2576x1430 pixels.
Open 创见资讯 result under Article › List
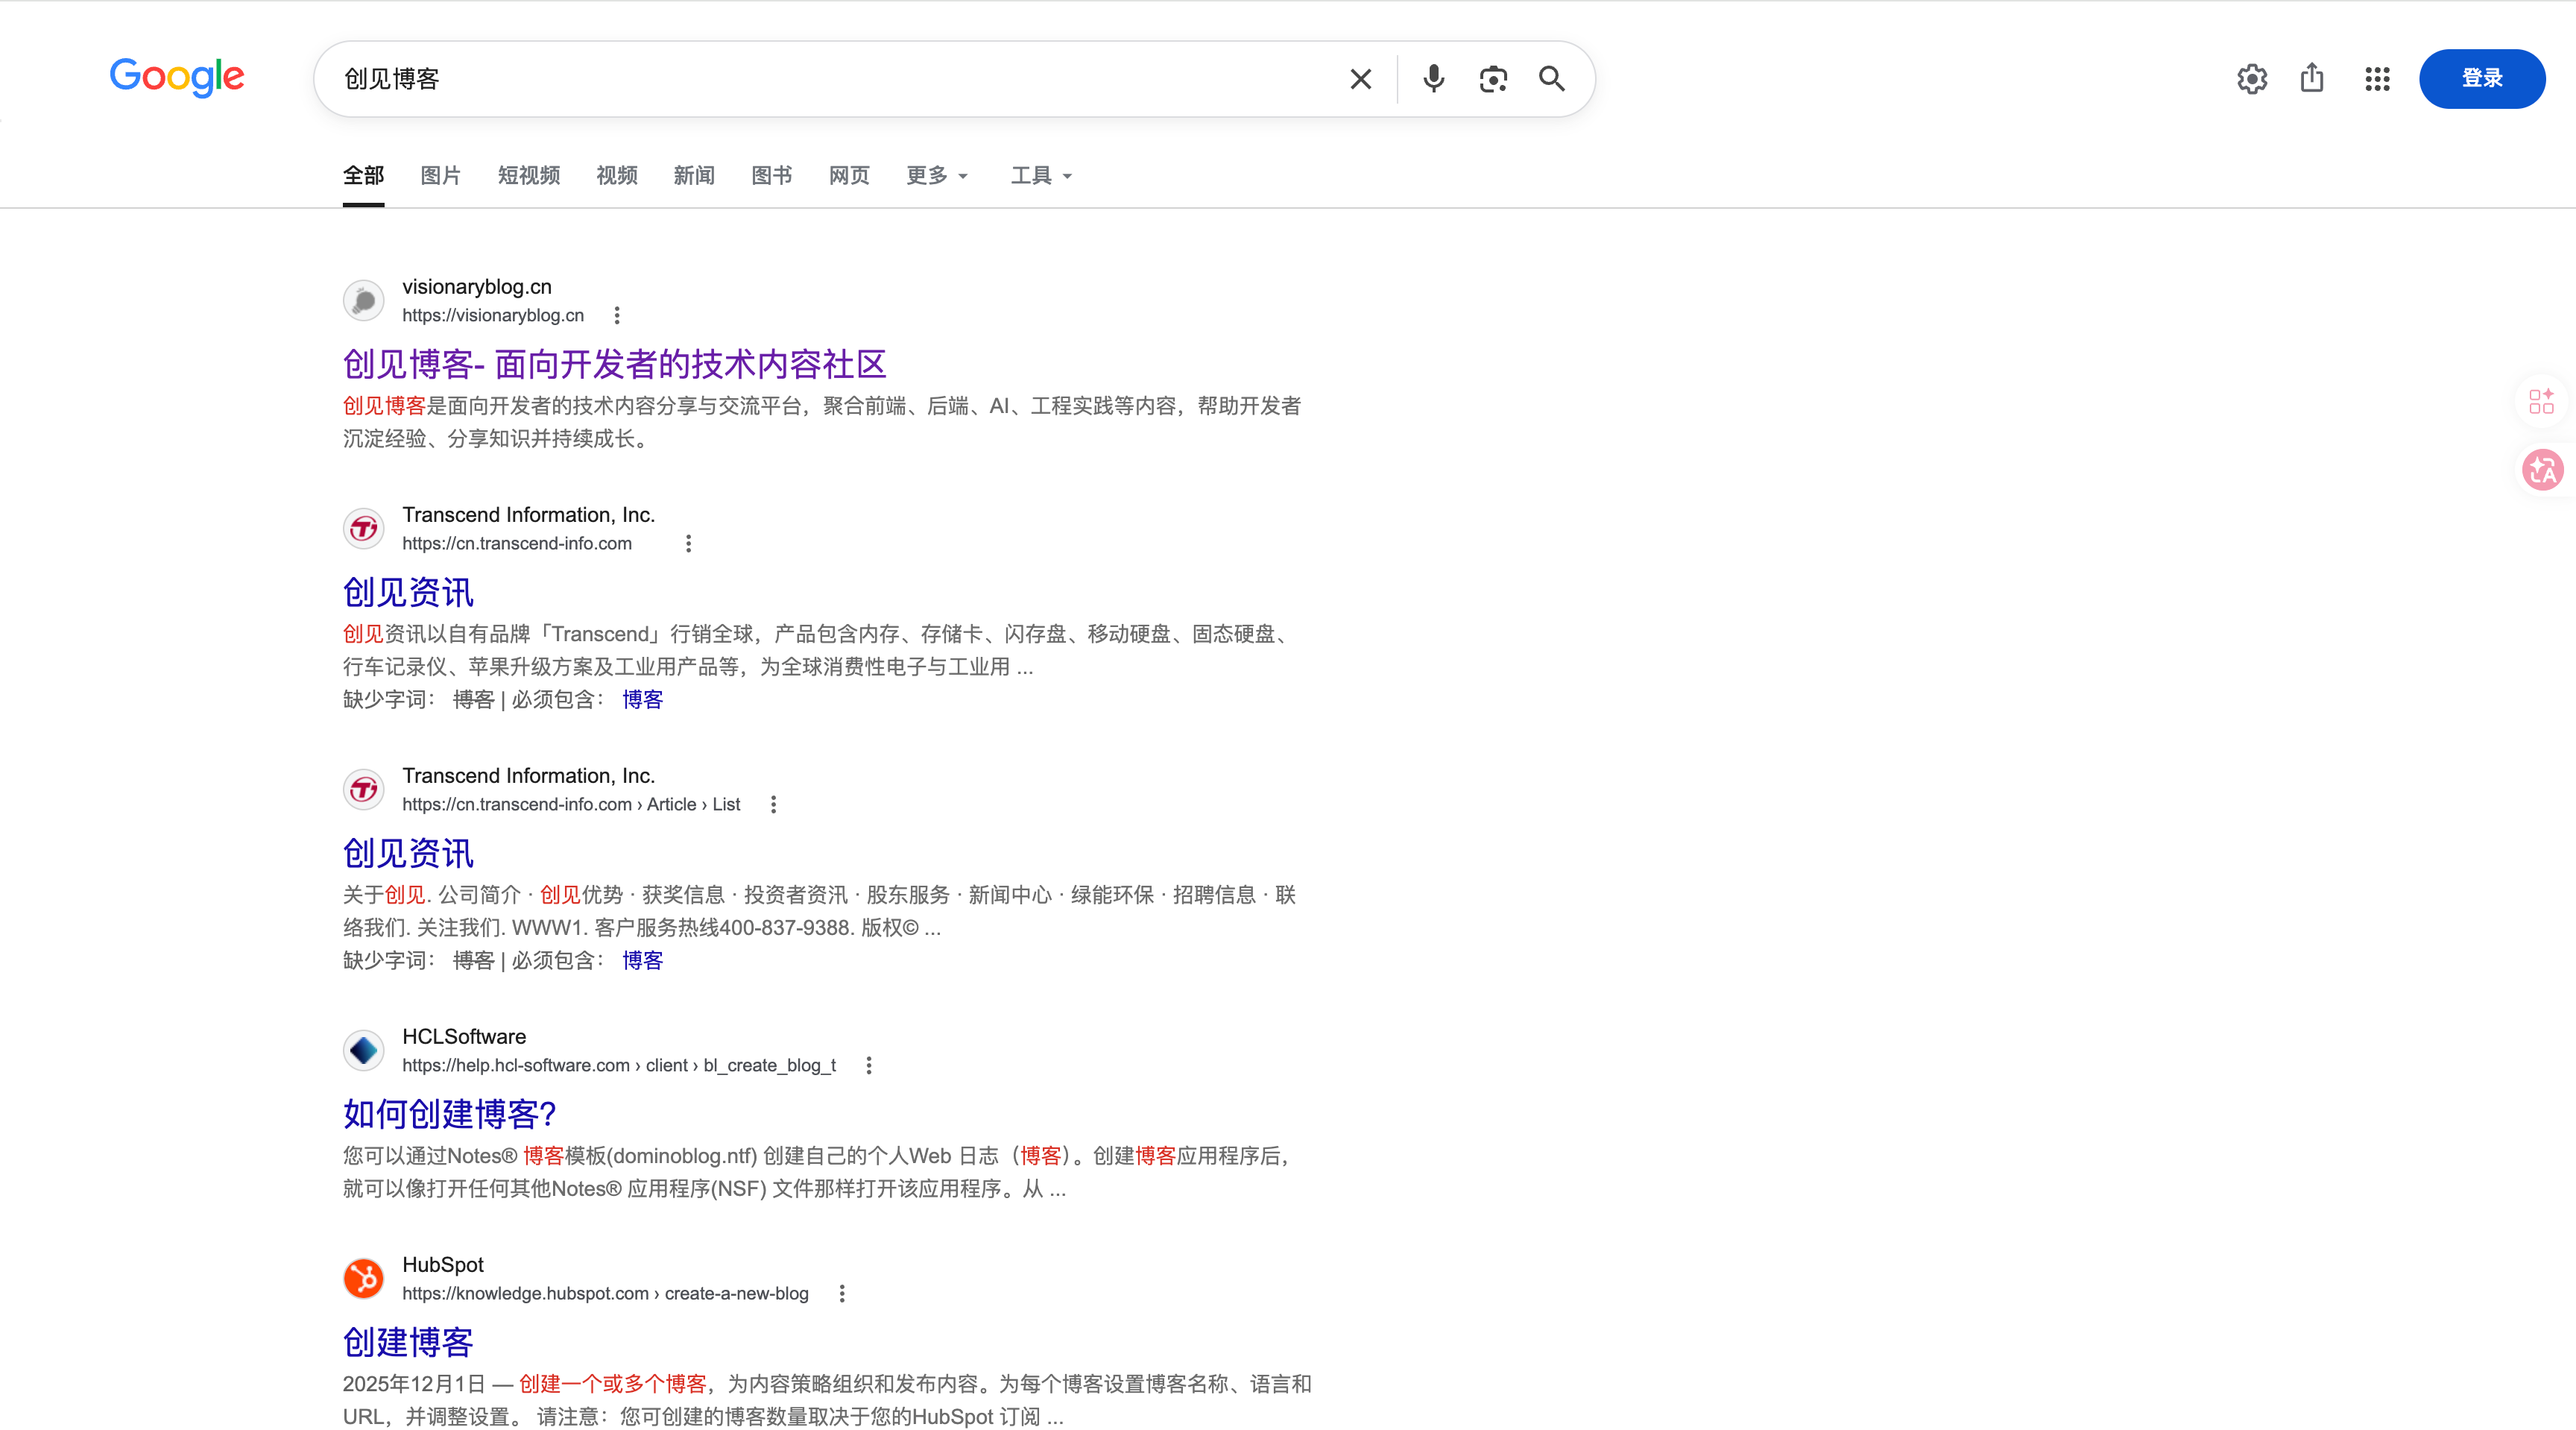click(408, 853)
